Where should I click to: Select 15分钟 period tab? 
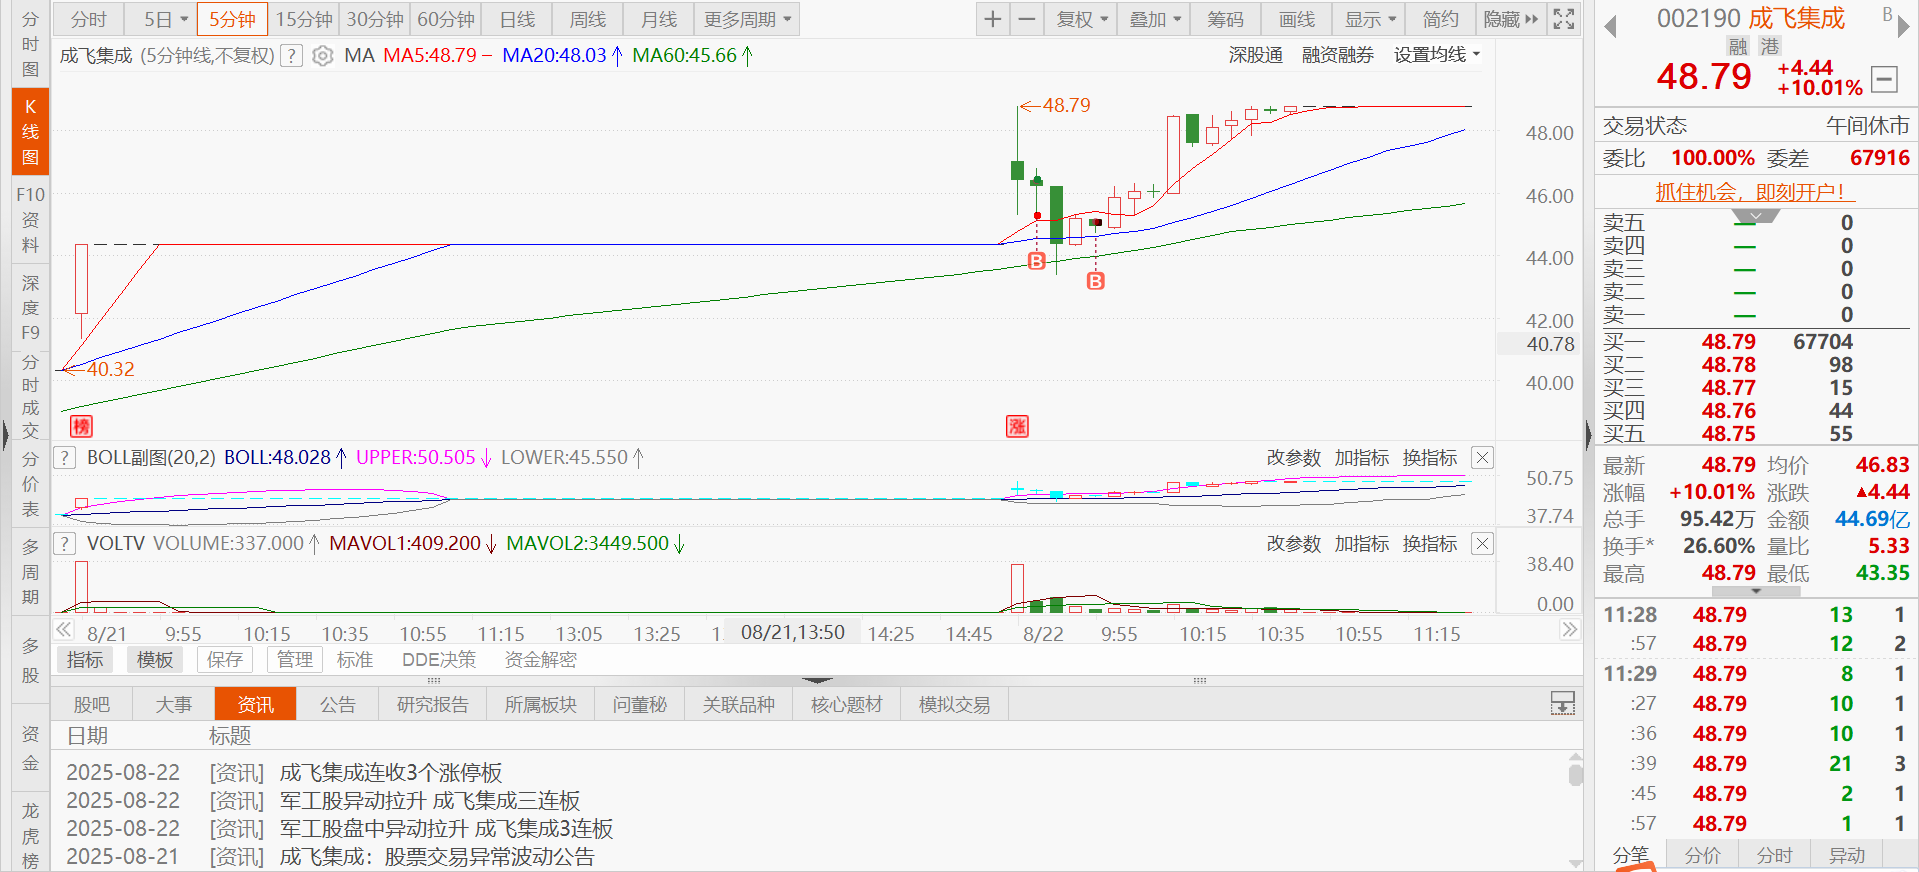coord(304,19)
